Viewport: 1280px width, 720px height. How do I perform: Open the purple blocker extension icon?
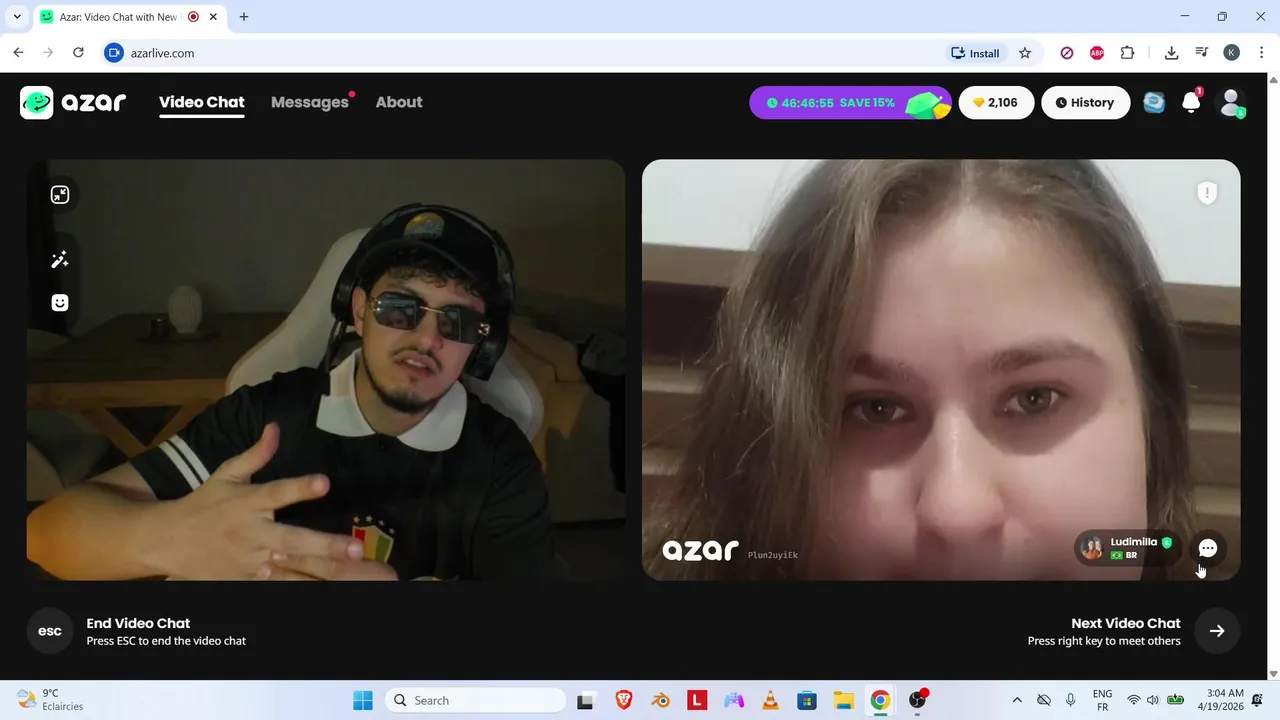(1067, 53)
